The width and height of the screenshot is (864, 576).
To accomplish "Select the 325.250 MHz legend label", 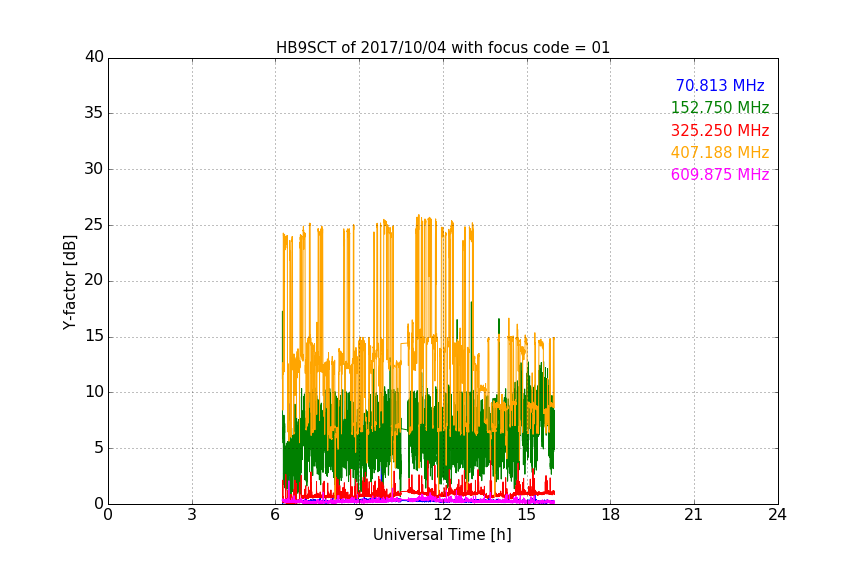I will tap(720, 130).
